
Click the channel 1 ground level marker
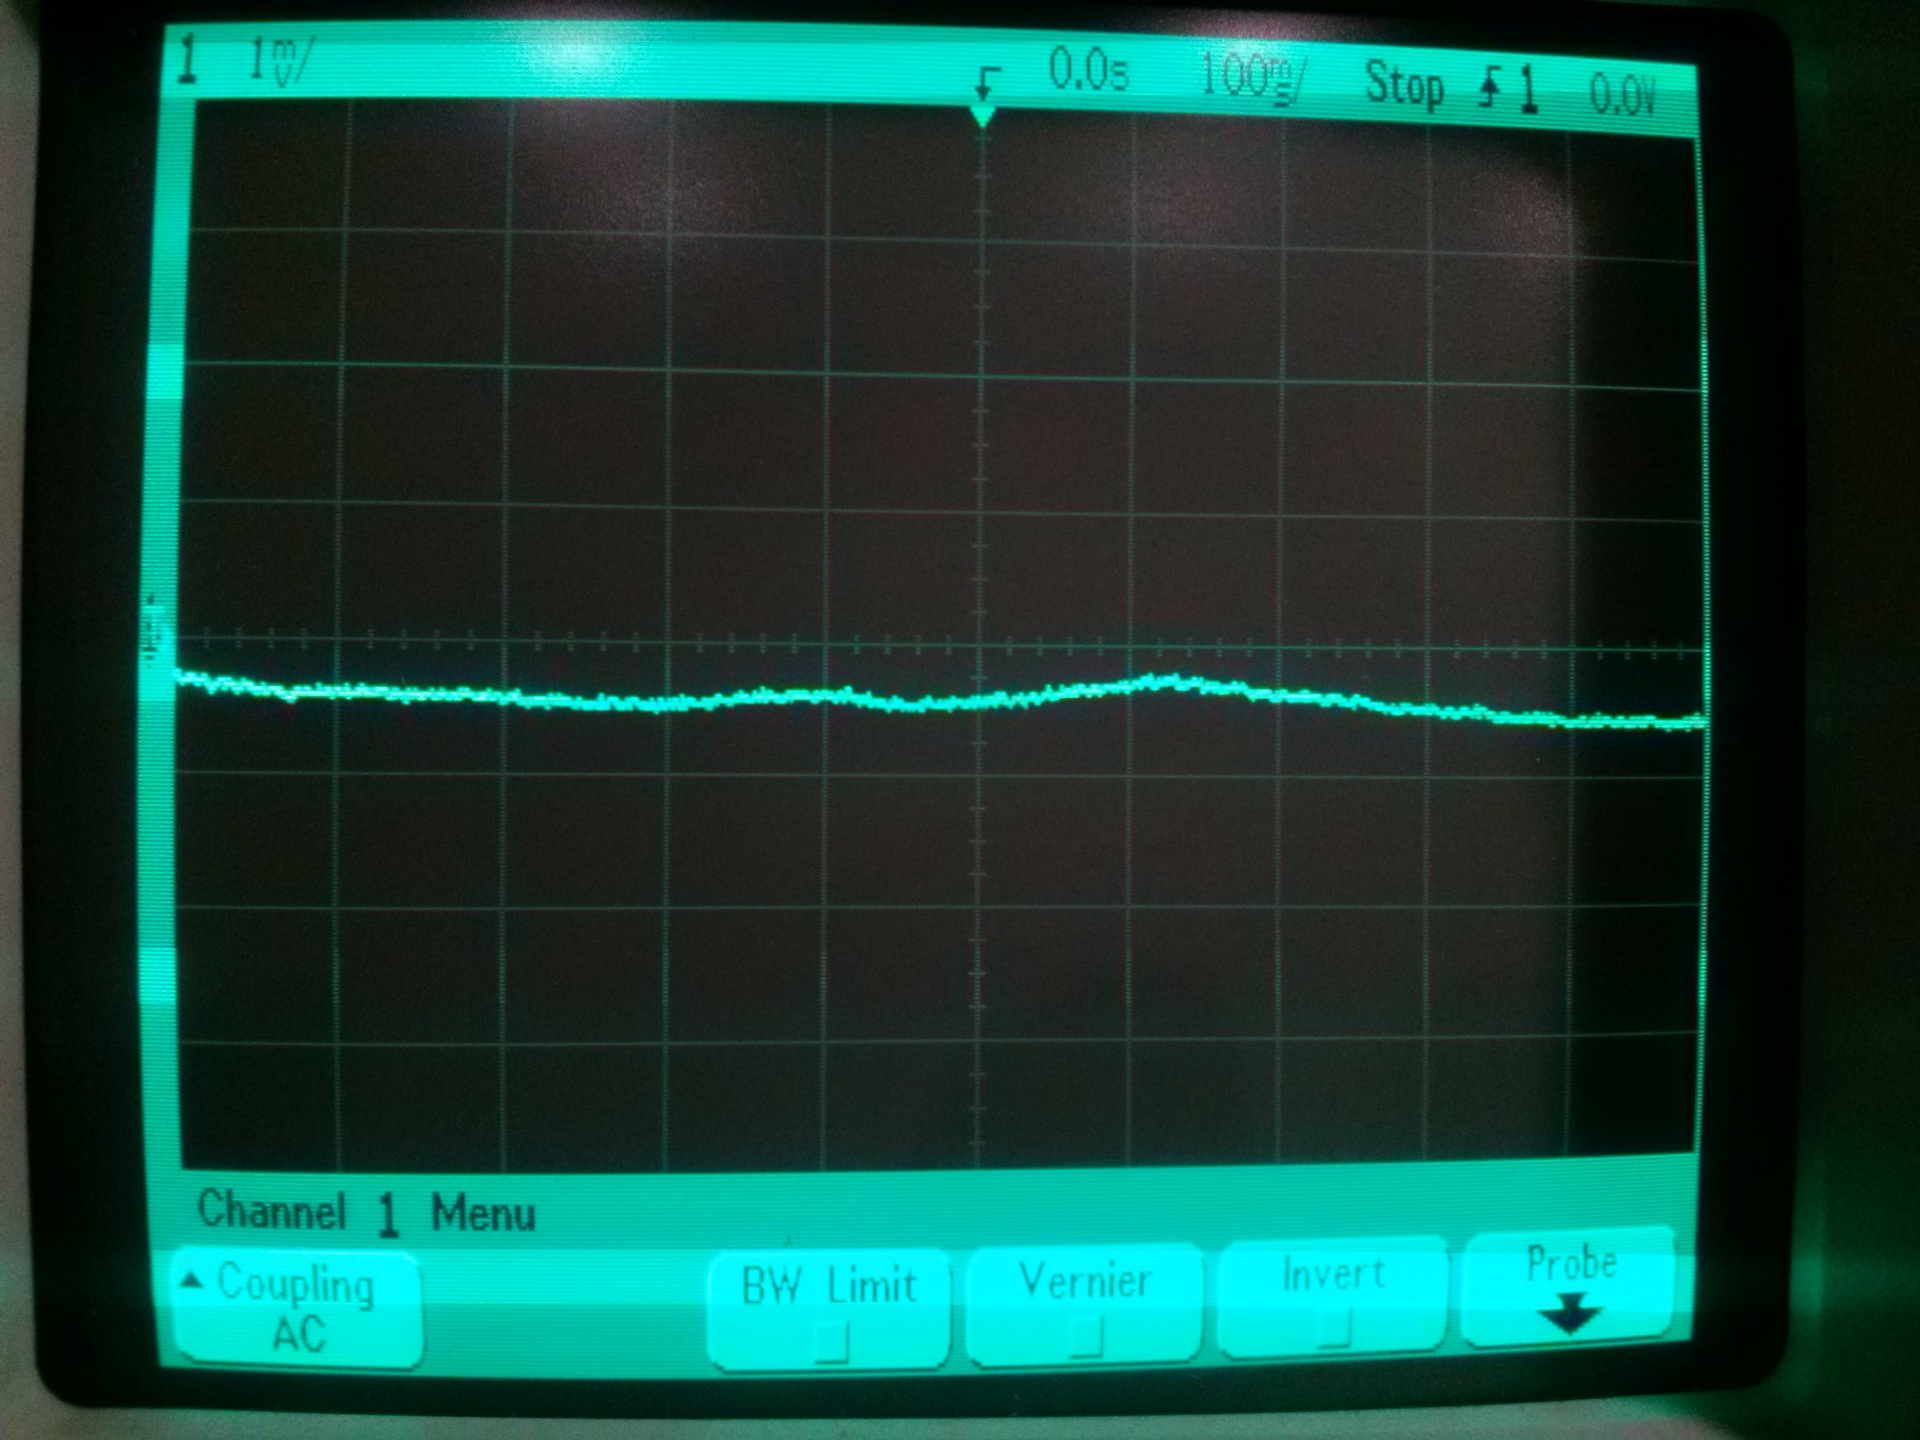[x=152, y=632]
